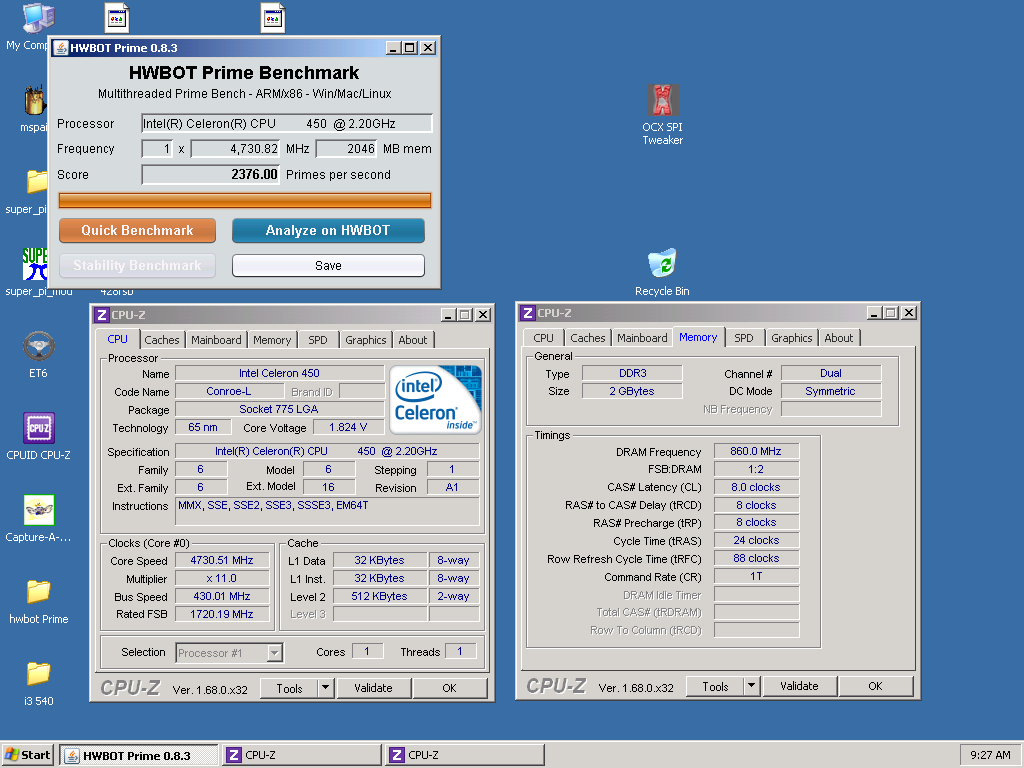Screen dimensions: 1024x768
Task: Click the Code Name Conroe-L value
Action: tap(229, 391)
